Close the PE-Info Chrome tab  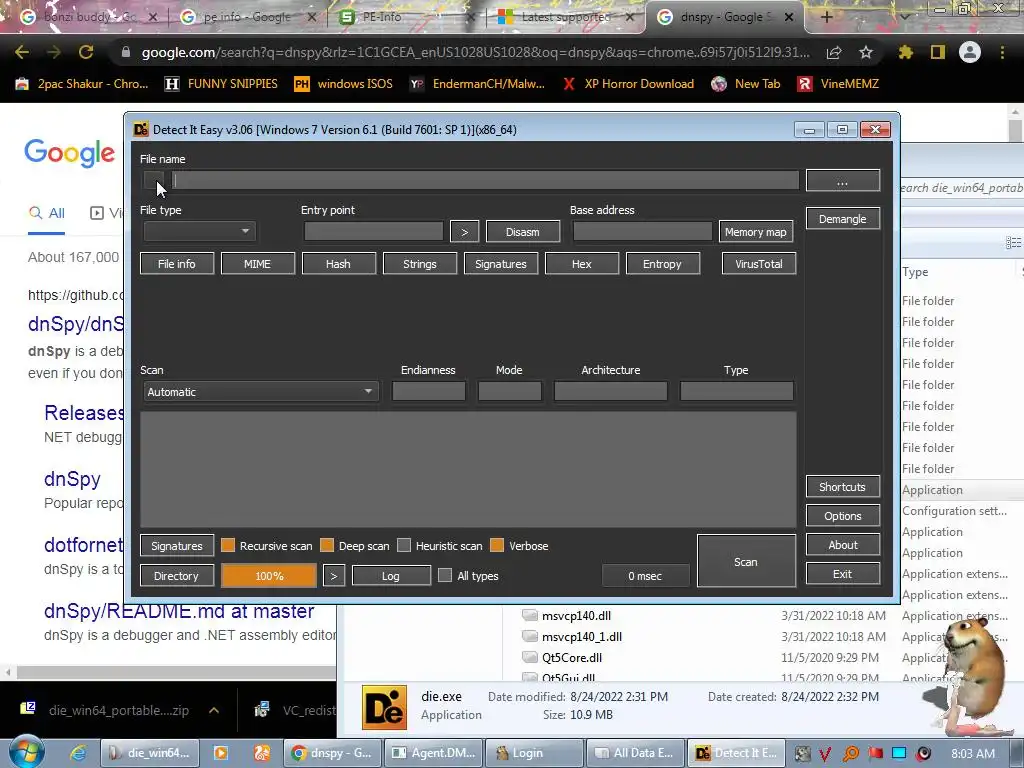471,18
